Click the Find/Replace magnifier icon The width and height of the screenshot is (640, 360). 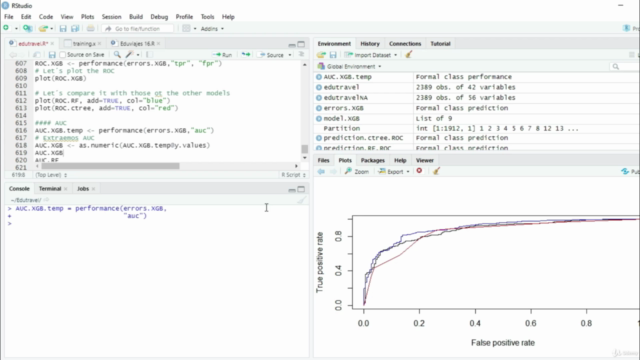(117, 55)
